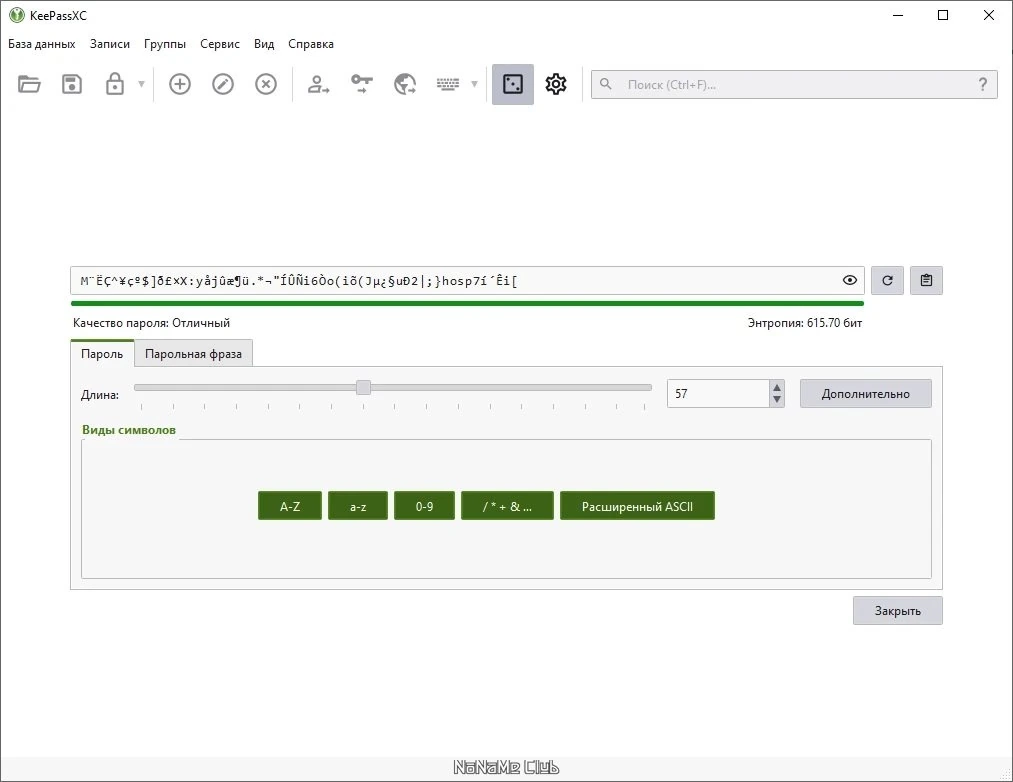
Task: Open Справка menu
Action: click(311, 44)
